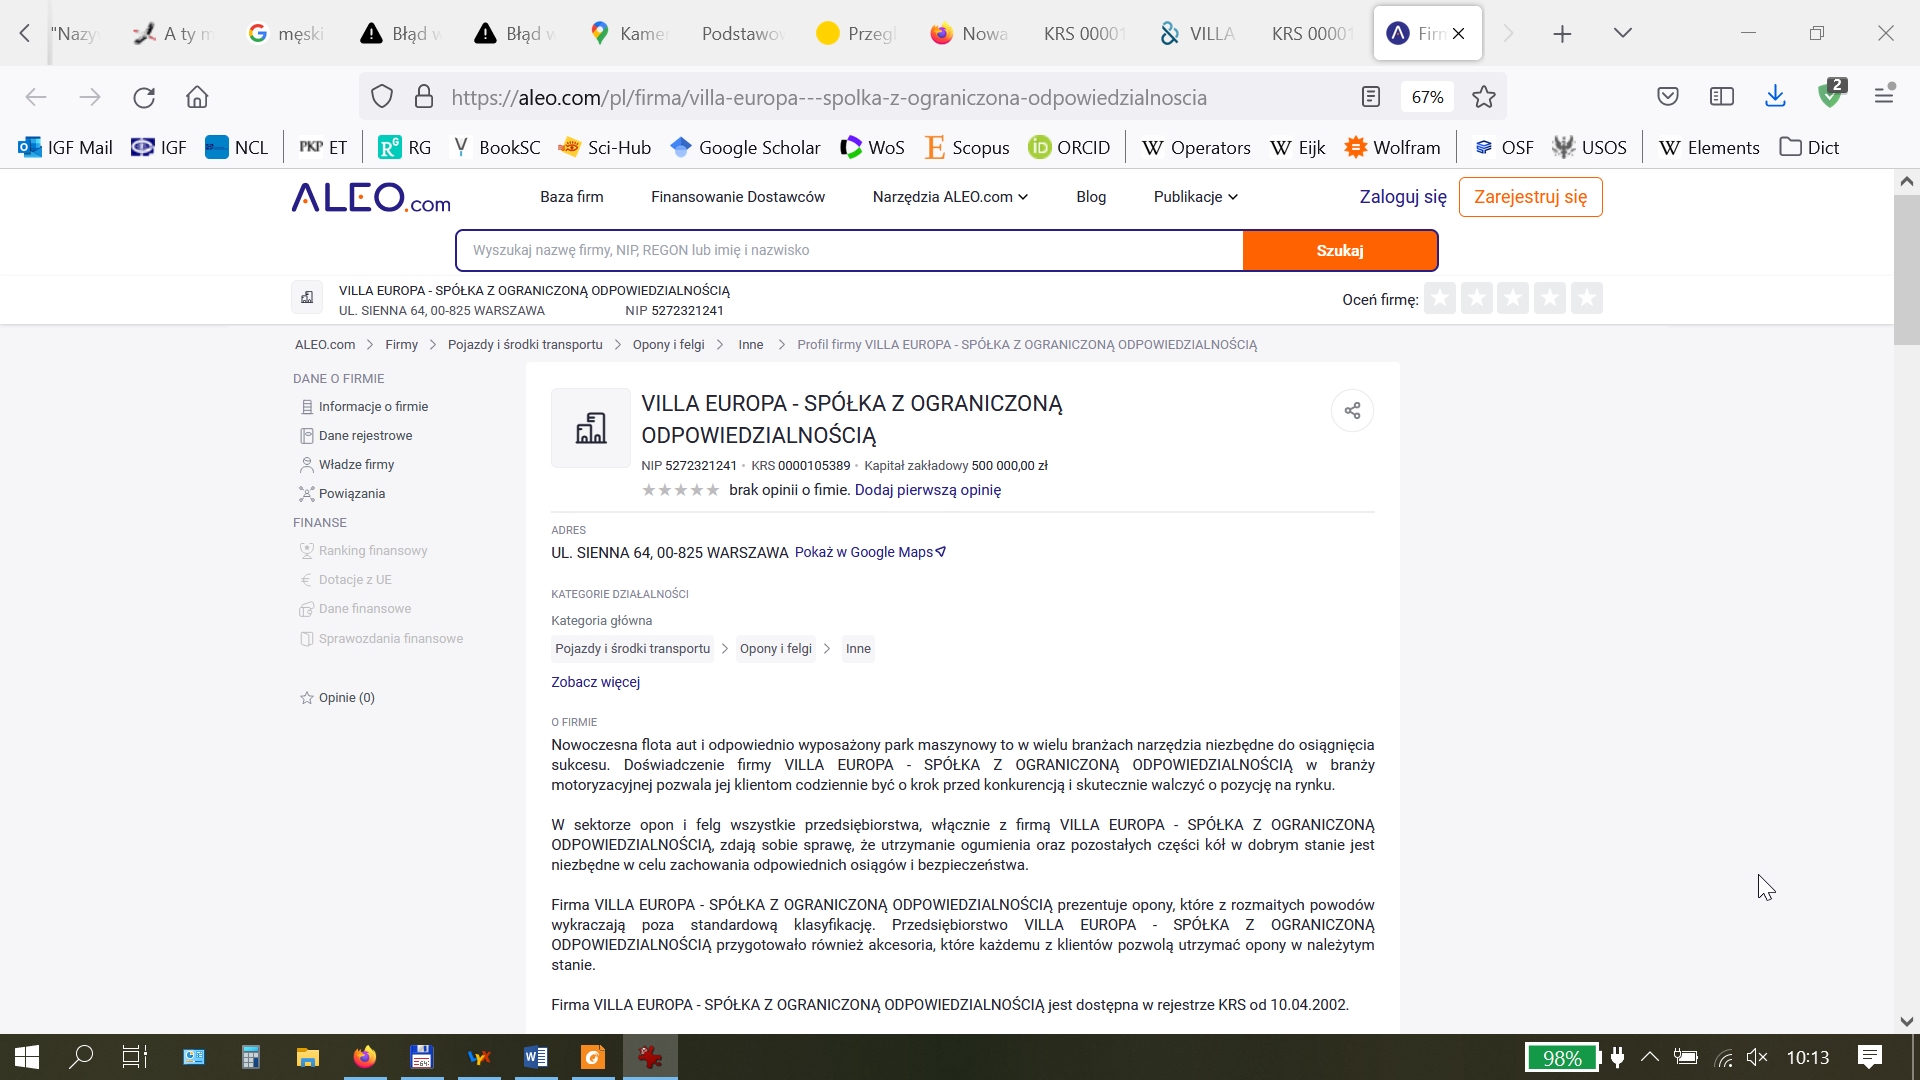This screenshot has height=1080, width=1920.
Task: Expand Narzędzia ALEO.com menu
Action: click(x=950, y=197)
